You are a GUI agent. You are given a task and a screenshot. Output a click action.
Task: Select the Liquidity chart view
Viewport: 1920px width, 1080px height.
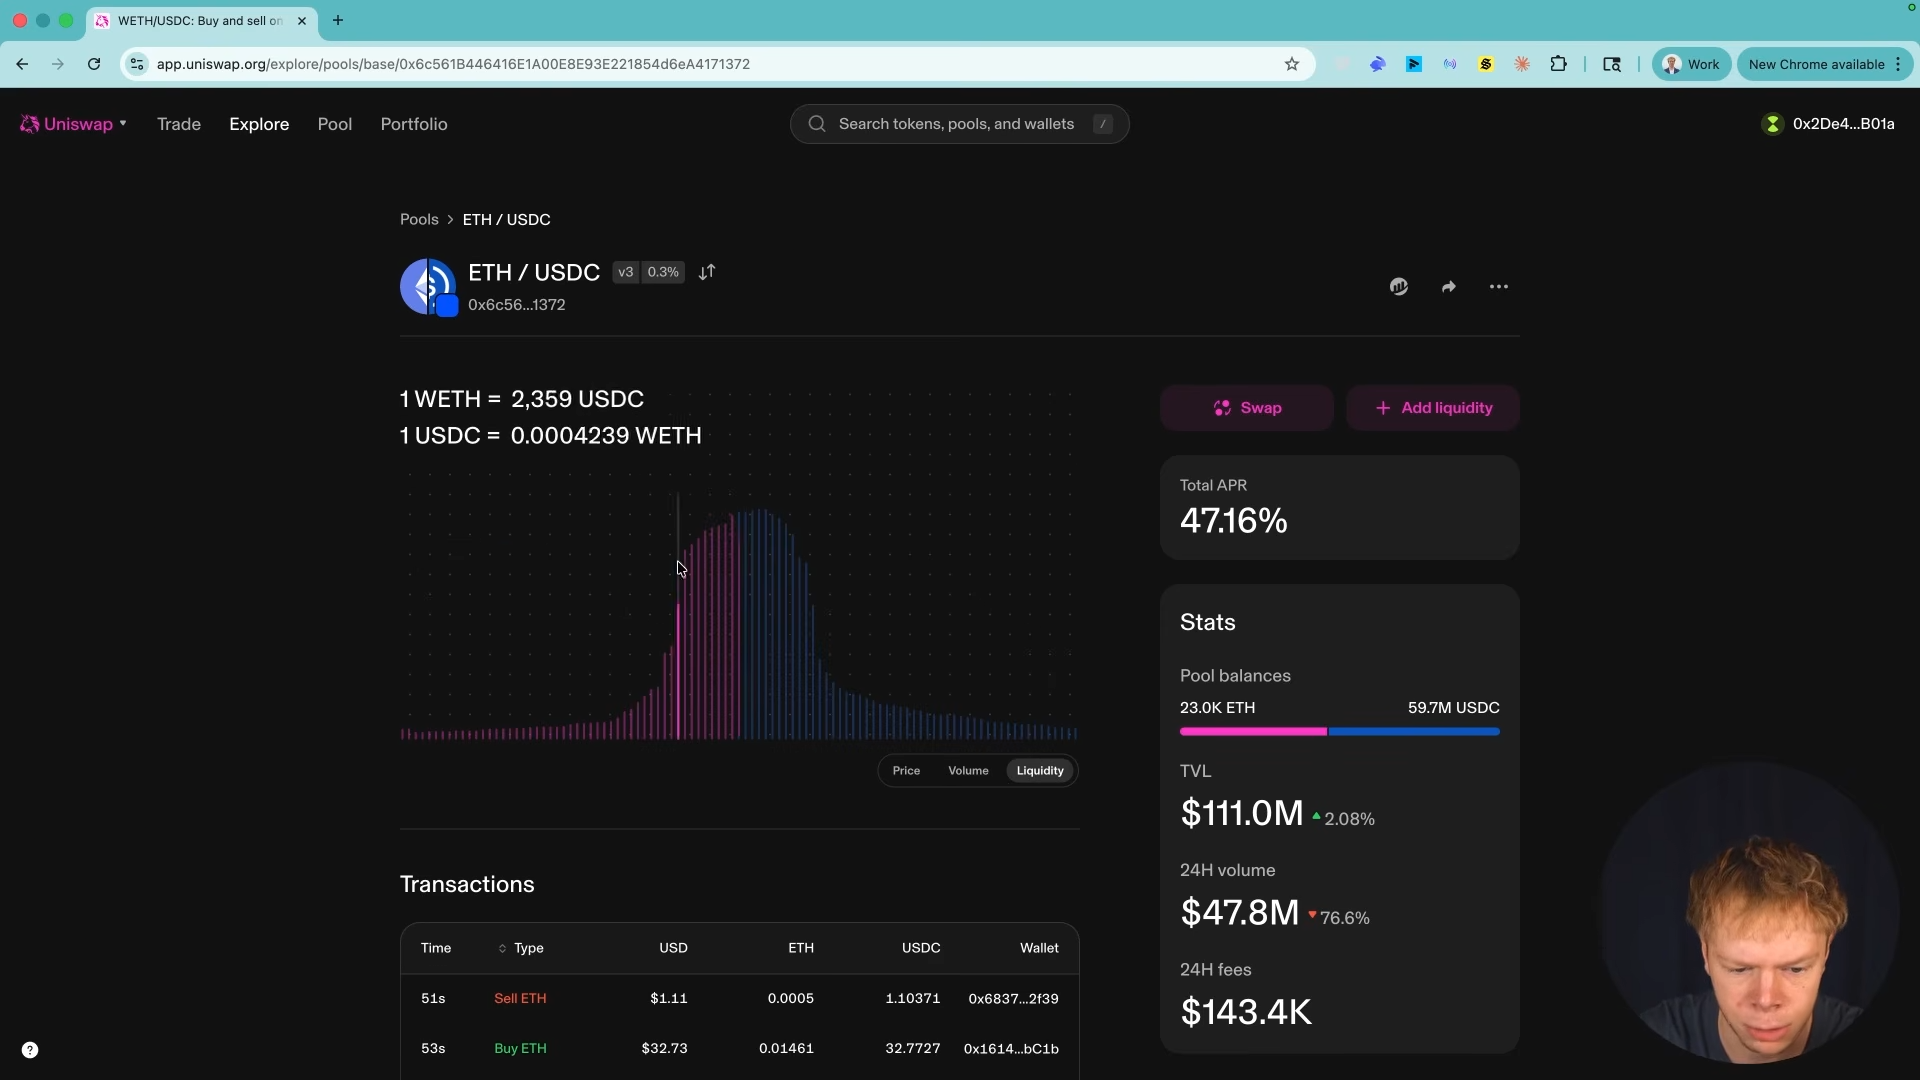pyautogui.click(x=1040, y=771)
